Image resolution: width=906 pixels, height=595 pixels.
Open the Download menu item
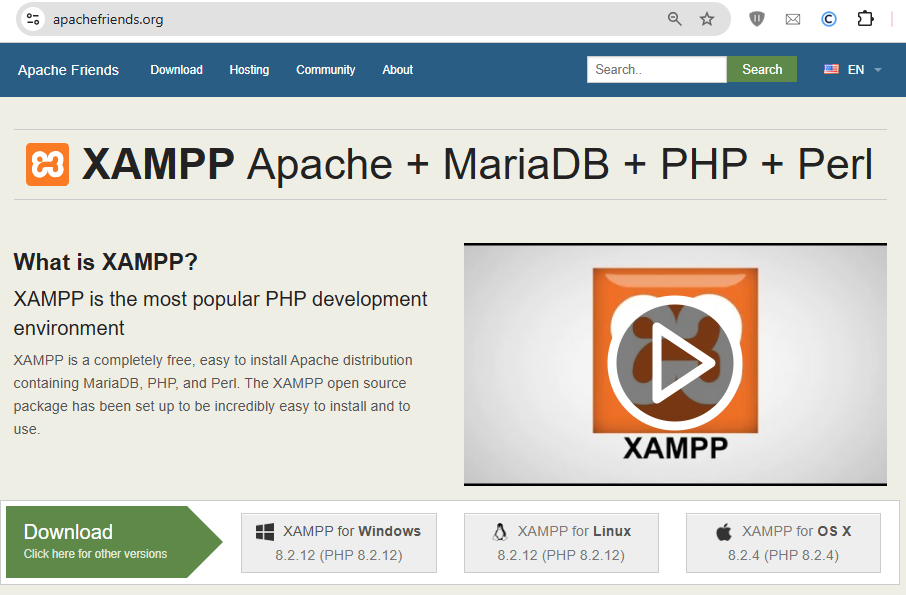click(x=176, y=69)
